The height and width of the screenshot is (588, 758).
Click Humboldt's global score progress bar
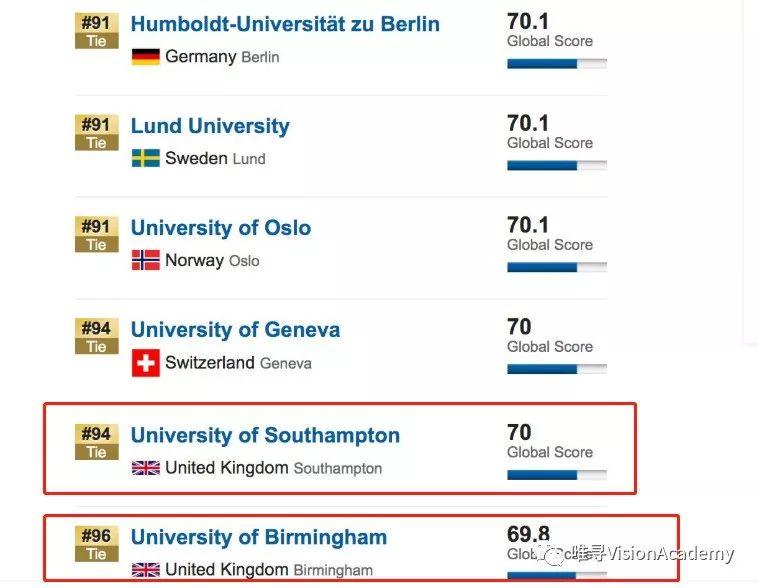coord(556,64)
